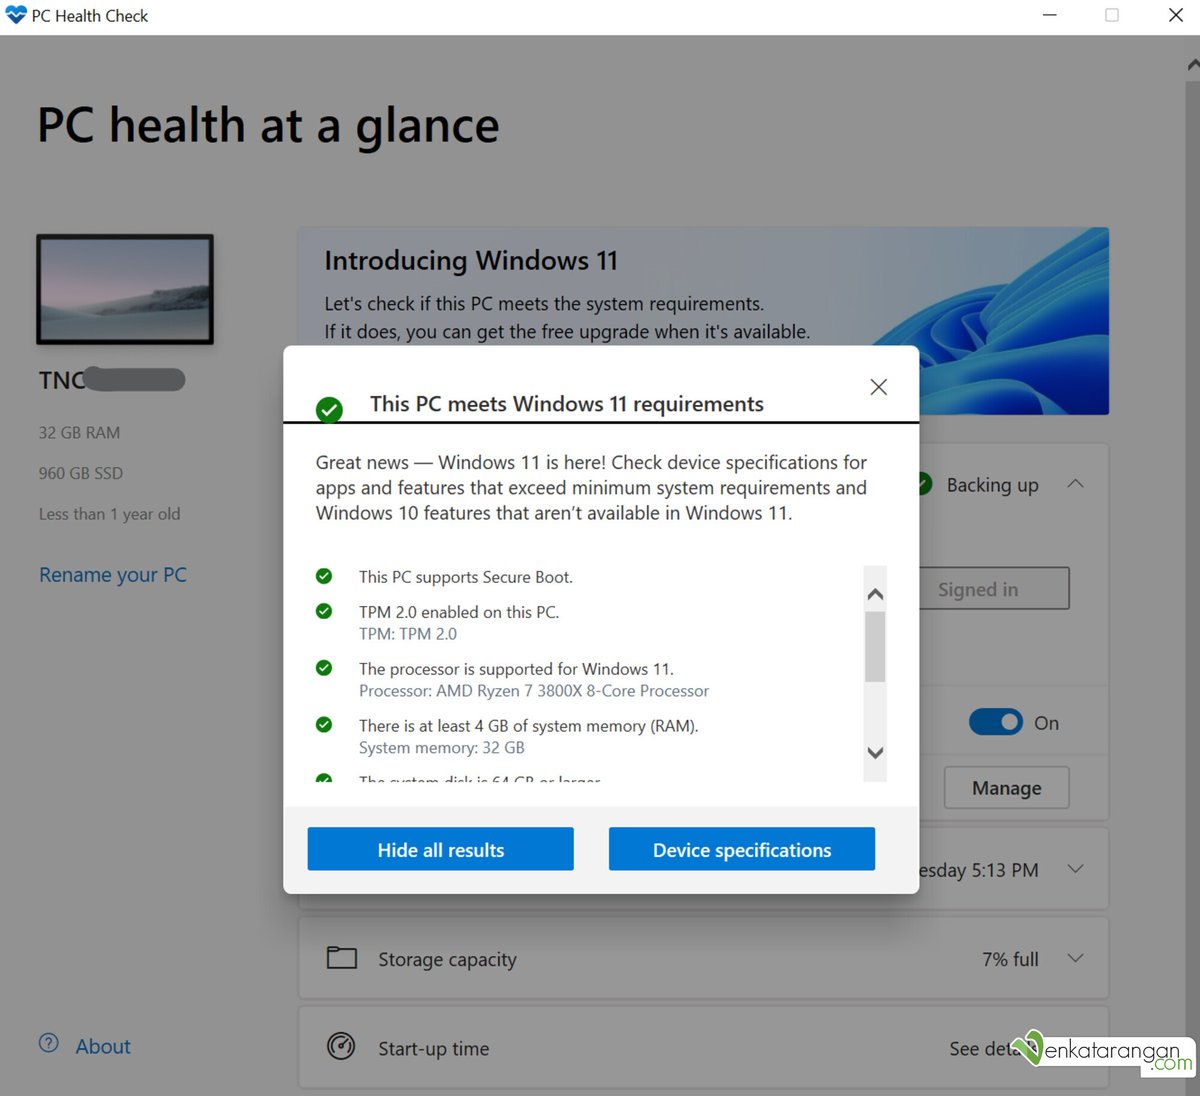Screen dimensions: 1200x1096
Task: Click the Signed in button
Action: point(994,589)
